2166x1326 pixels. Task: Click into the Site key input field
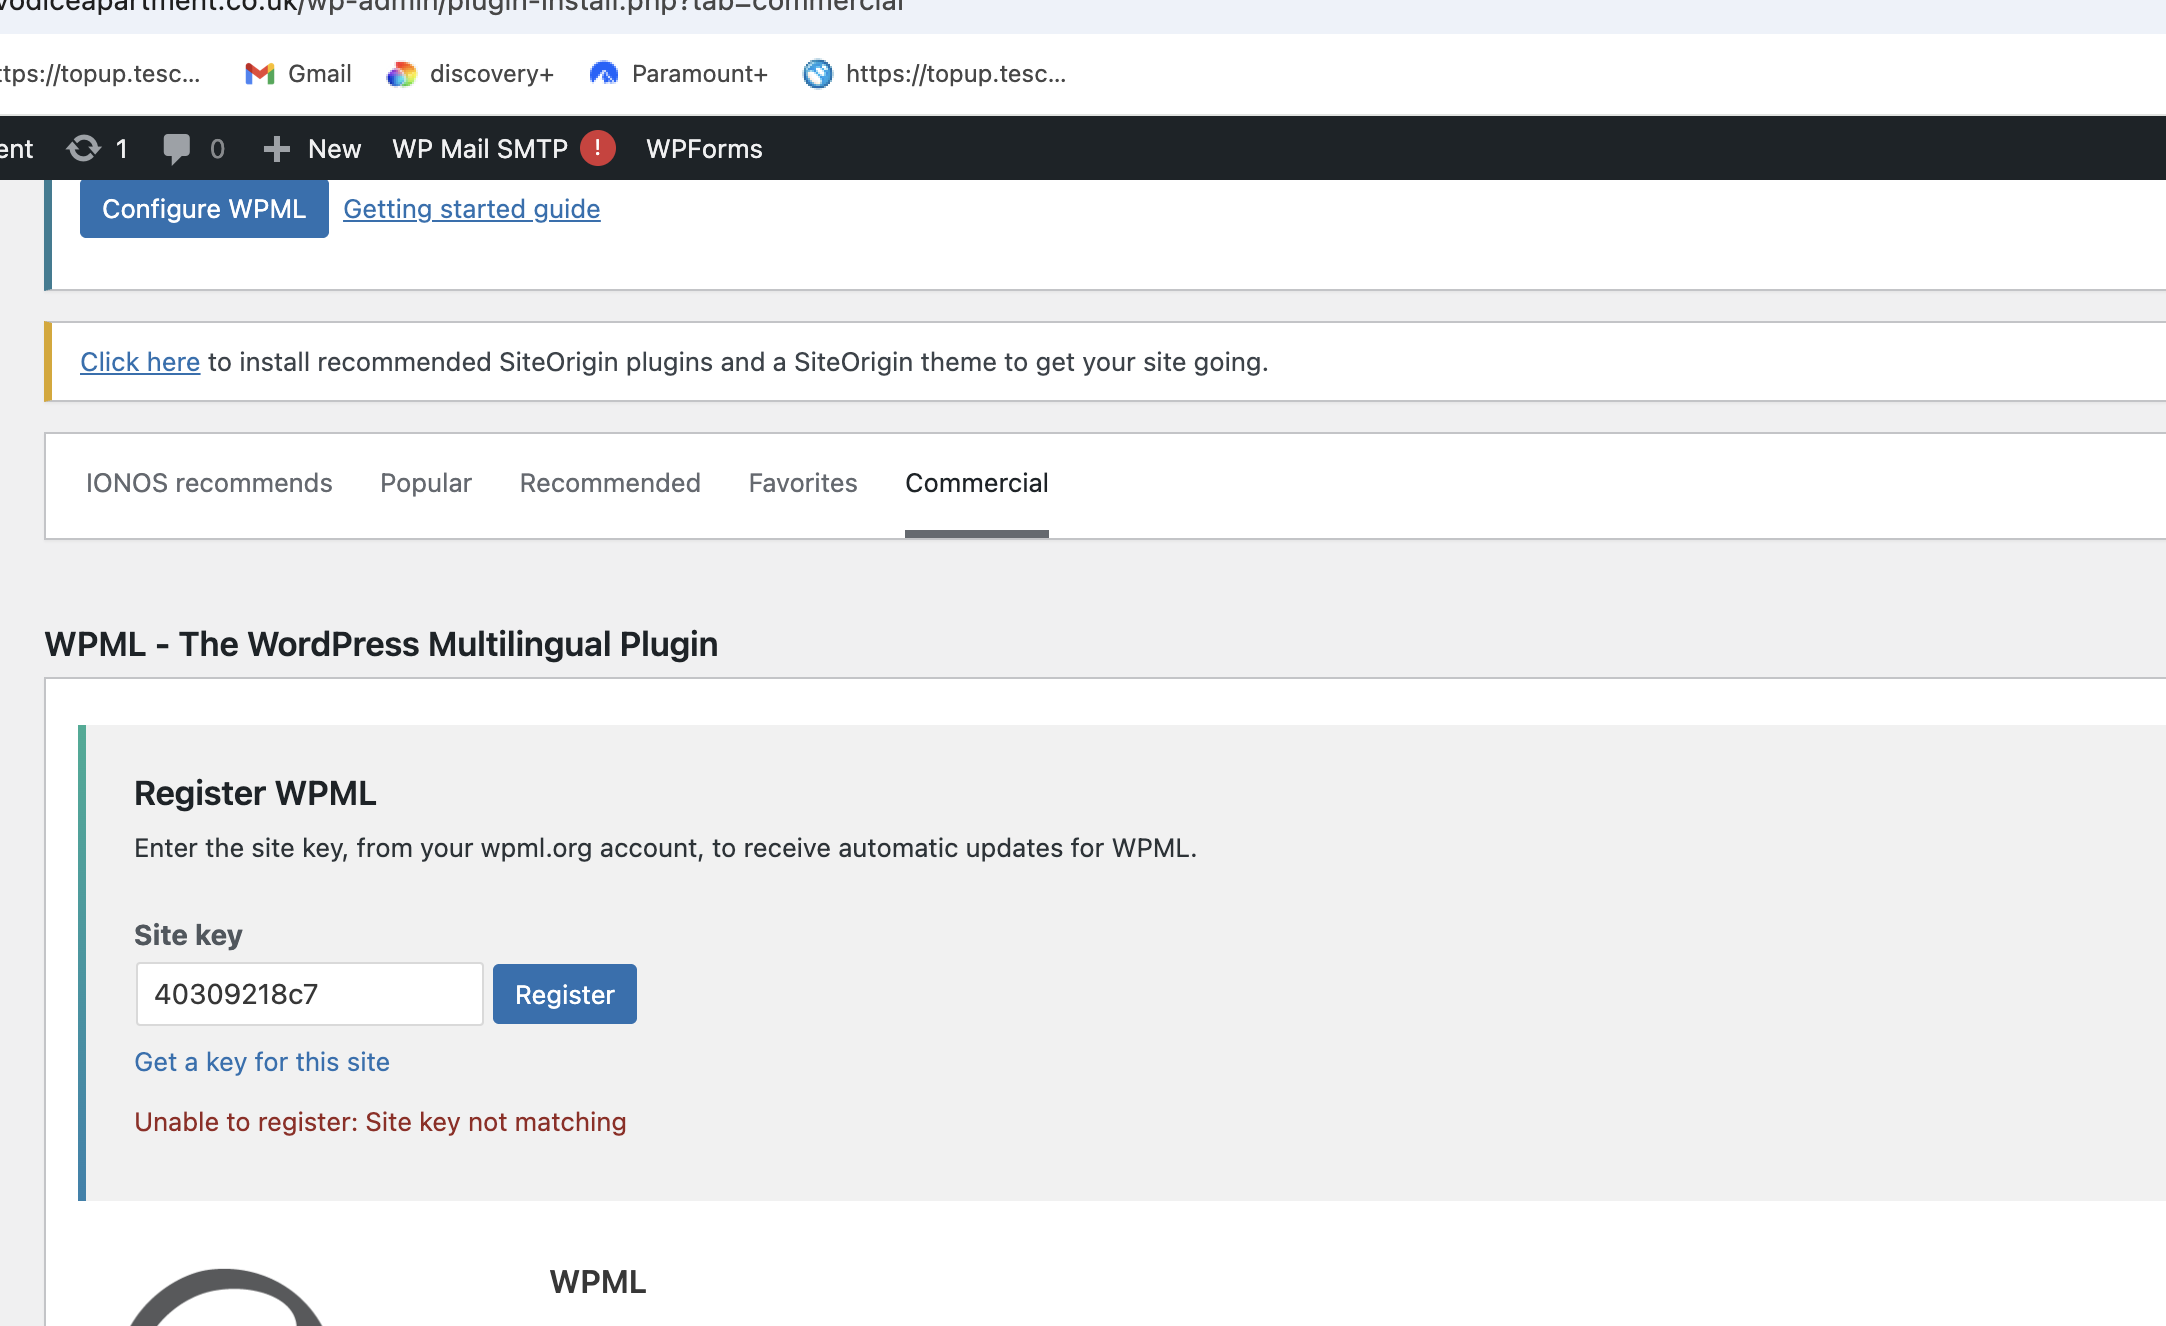pyautogui.click(x=310, y=994)
